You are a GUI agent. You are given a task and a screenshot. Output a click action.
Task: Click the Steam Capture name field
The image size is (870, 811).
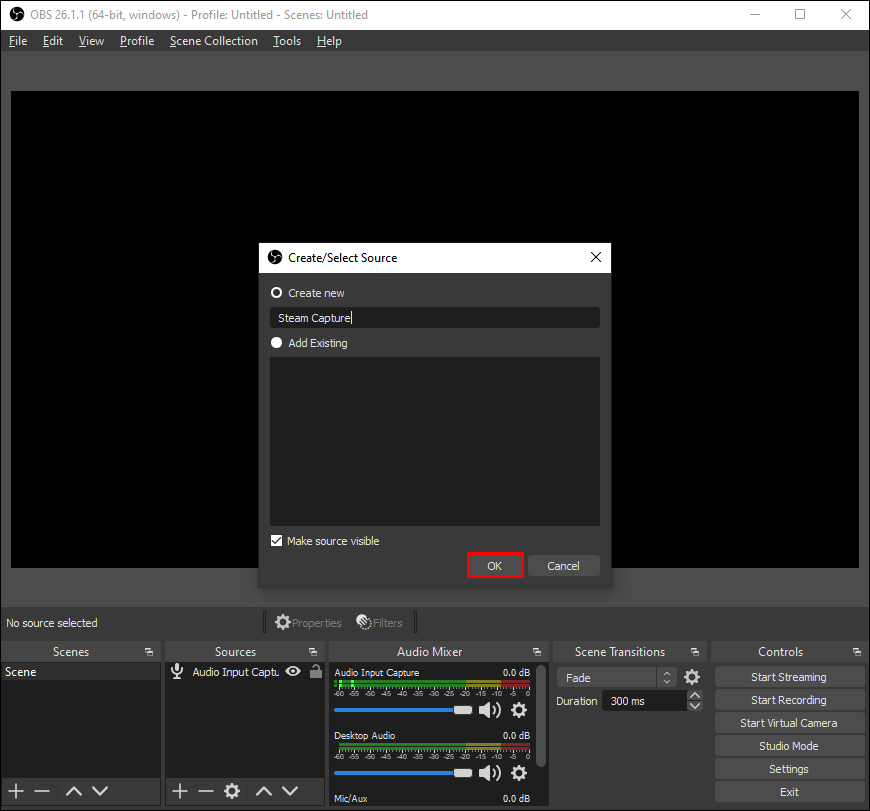click(x=434, y=318)
